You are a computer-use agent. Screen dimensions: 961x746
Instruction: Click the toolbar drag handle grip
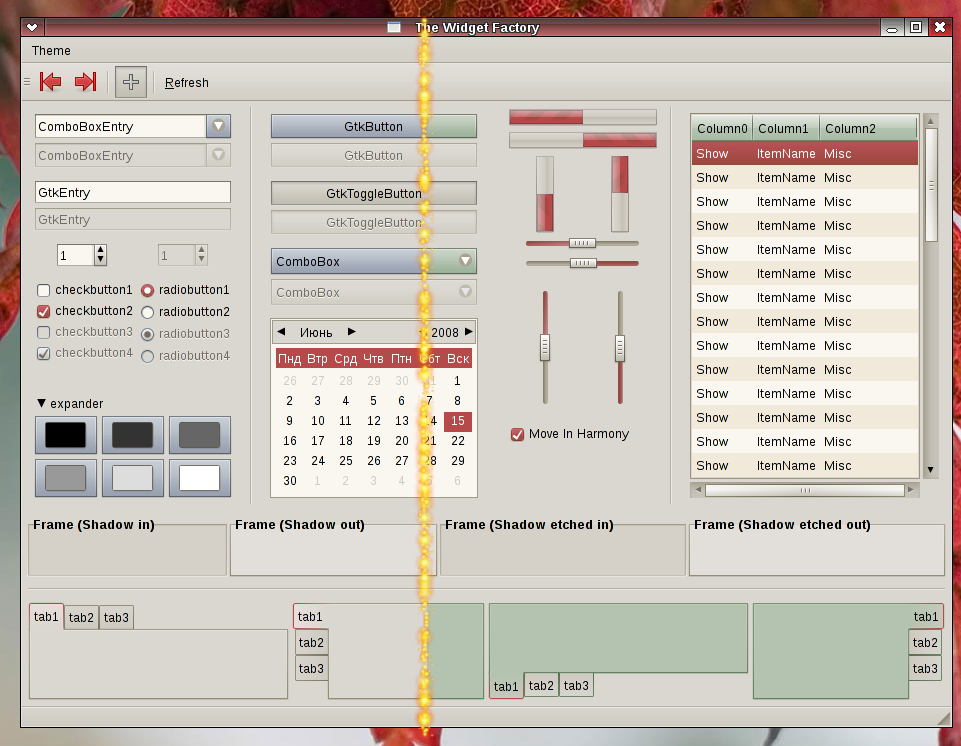click(27, 82)
